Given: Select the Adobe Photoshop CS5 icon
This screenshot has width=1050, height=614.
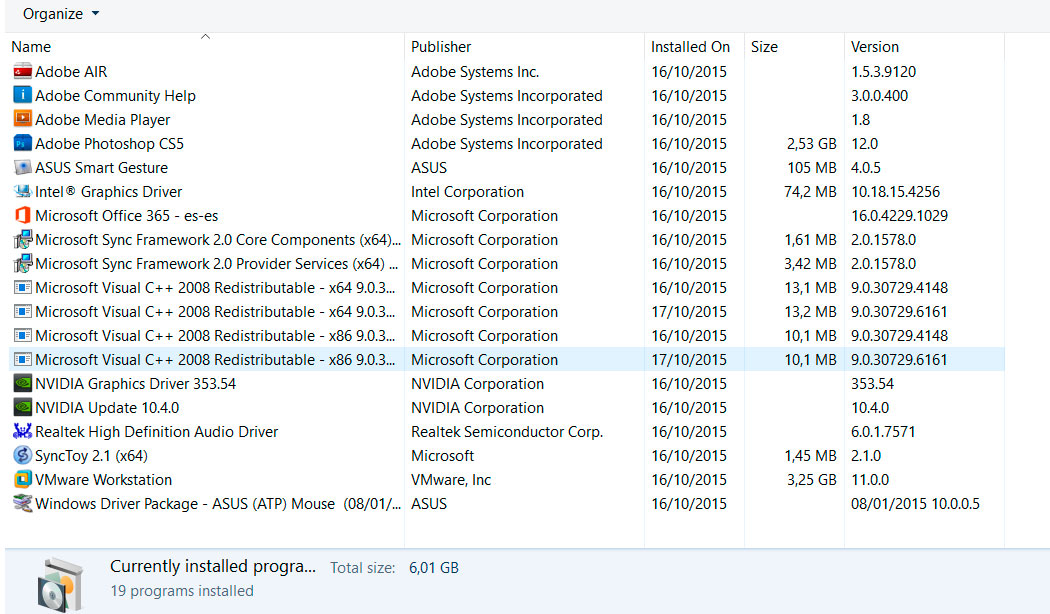Looking at the screenshot, I should point(22,144).
